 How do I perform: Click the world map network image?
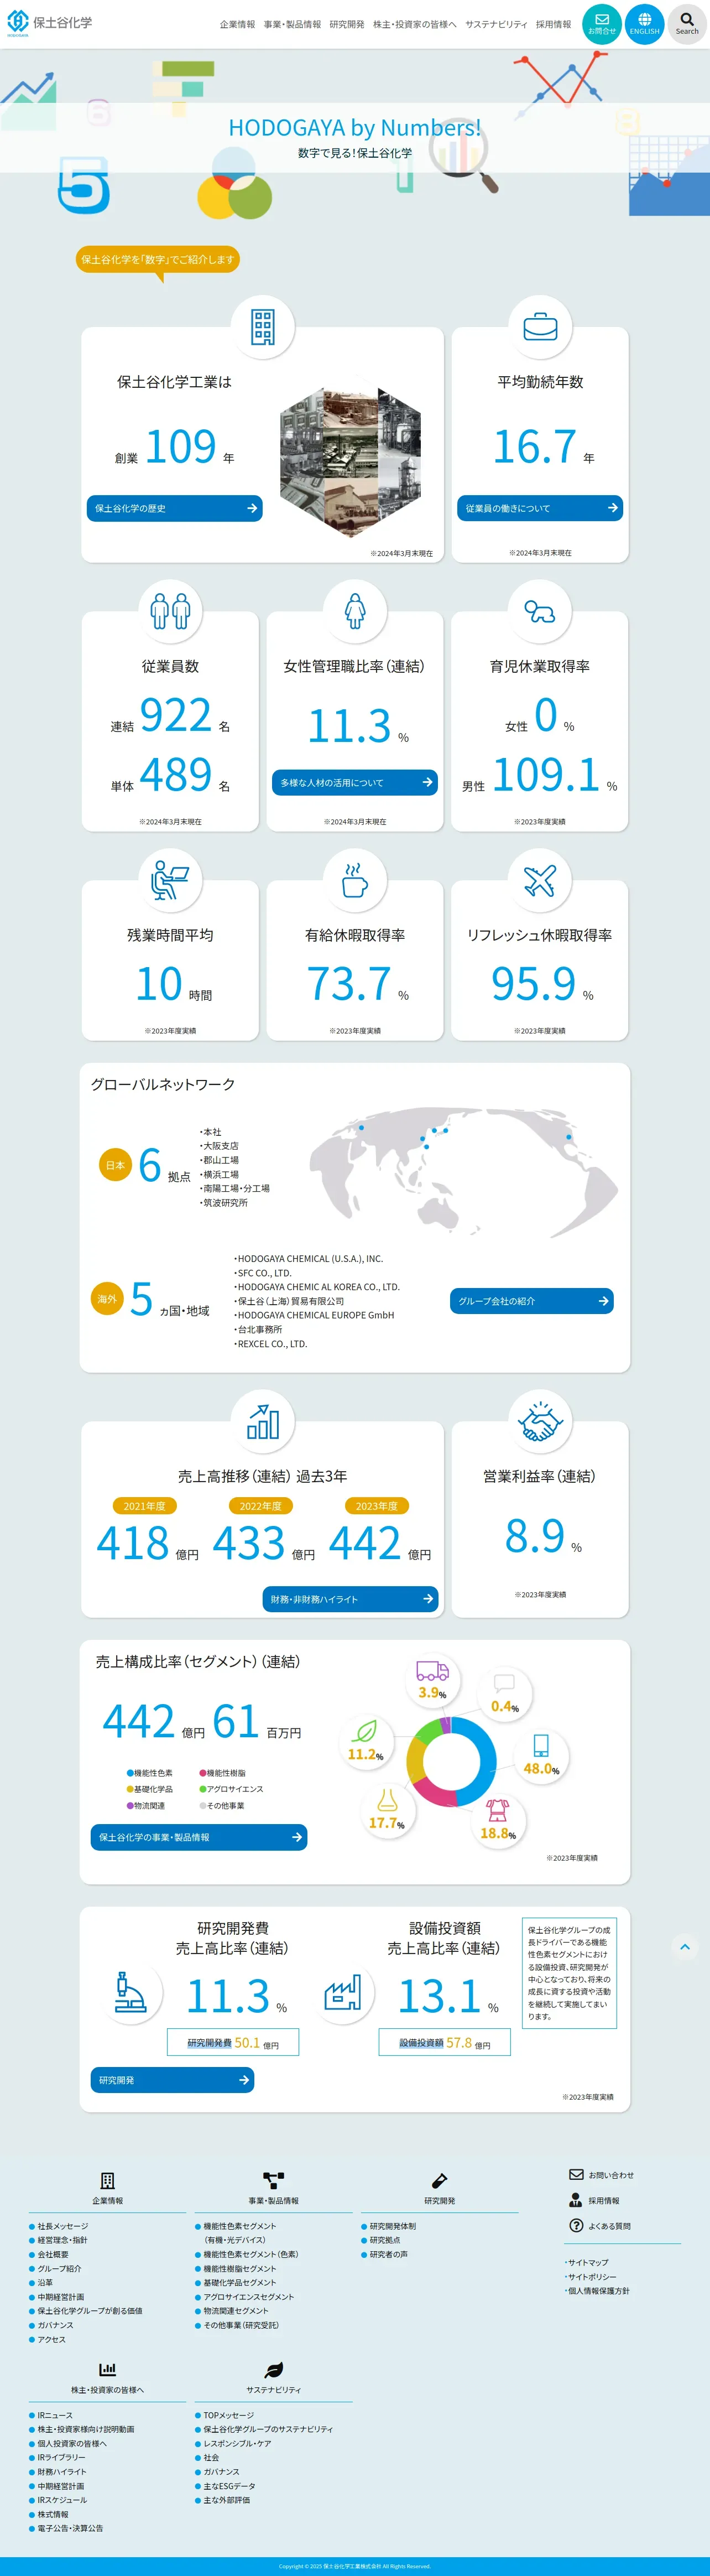463,1174
